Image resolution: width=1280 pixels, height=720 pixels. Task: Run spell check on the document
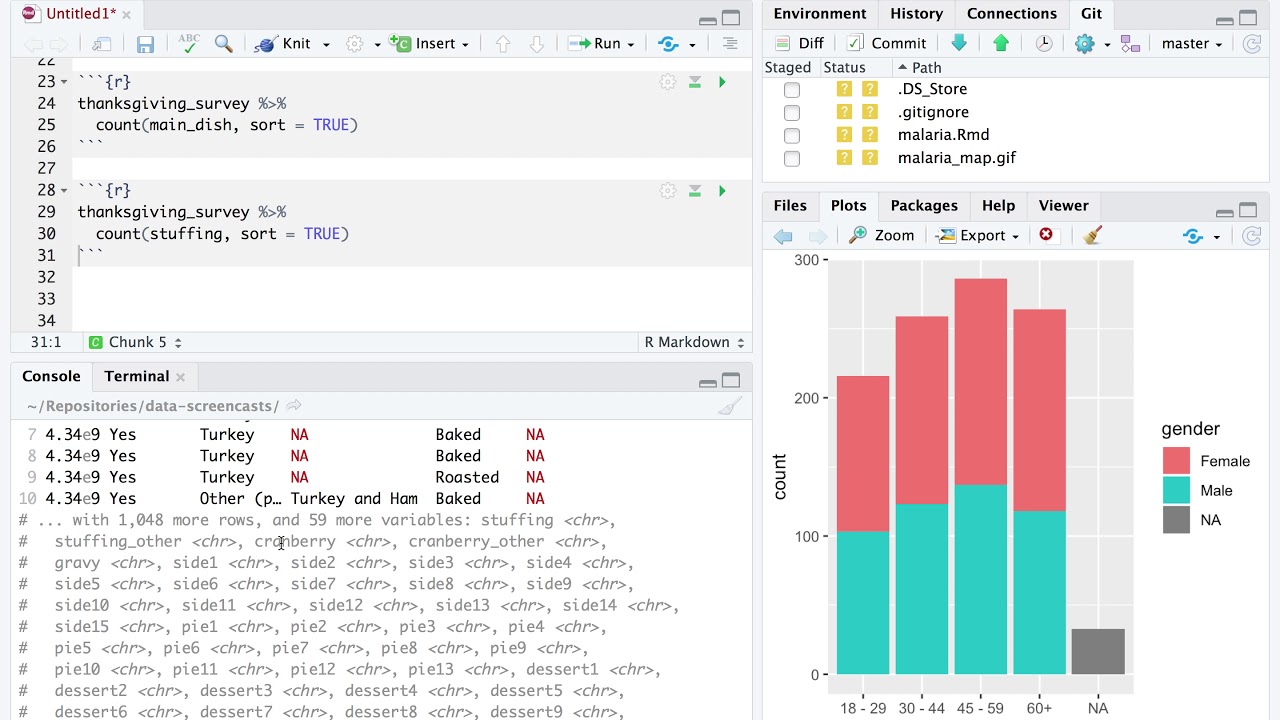tap(189, 43)
